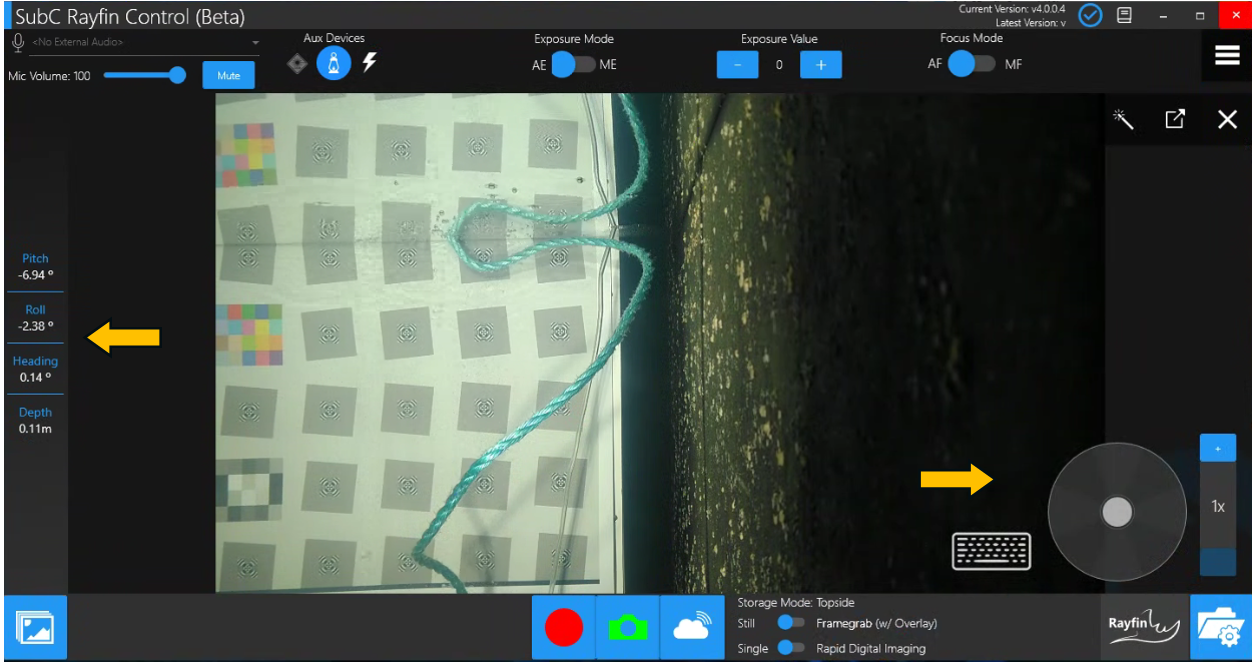Open the folder settings icon

coord(1221,628)
